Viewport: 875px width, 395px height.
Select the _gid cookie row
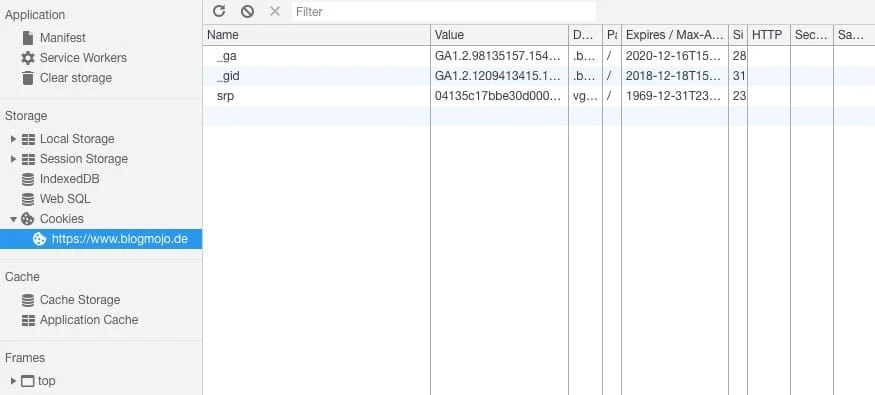pos(539,76)
